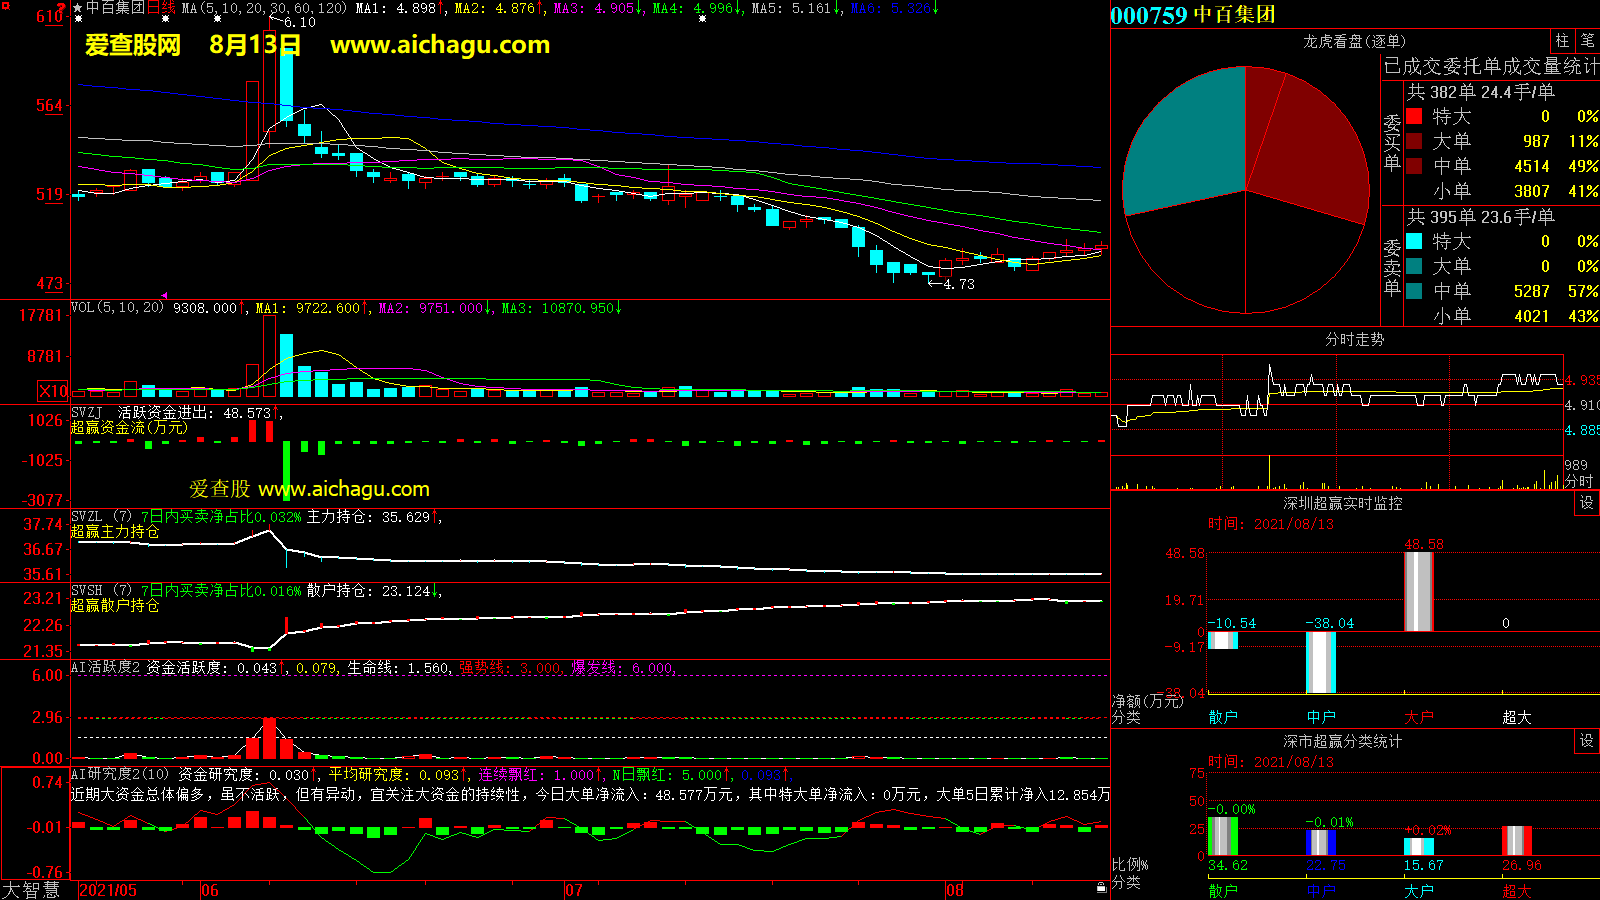Screen dimensions: 1600x900
Task: Open 设 settings for 深市超赢分类统计
Action: point(1587,741)
